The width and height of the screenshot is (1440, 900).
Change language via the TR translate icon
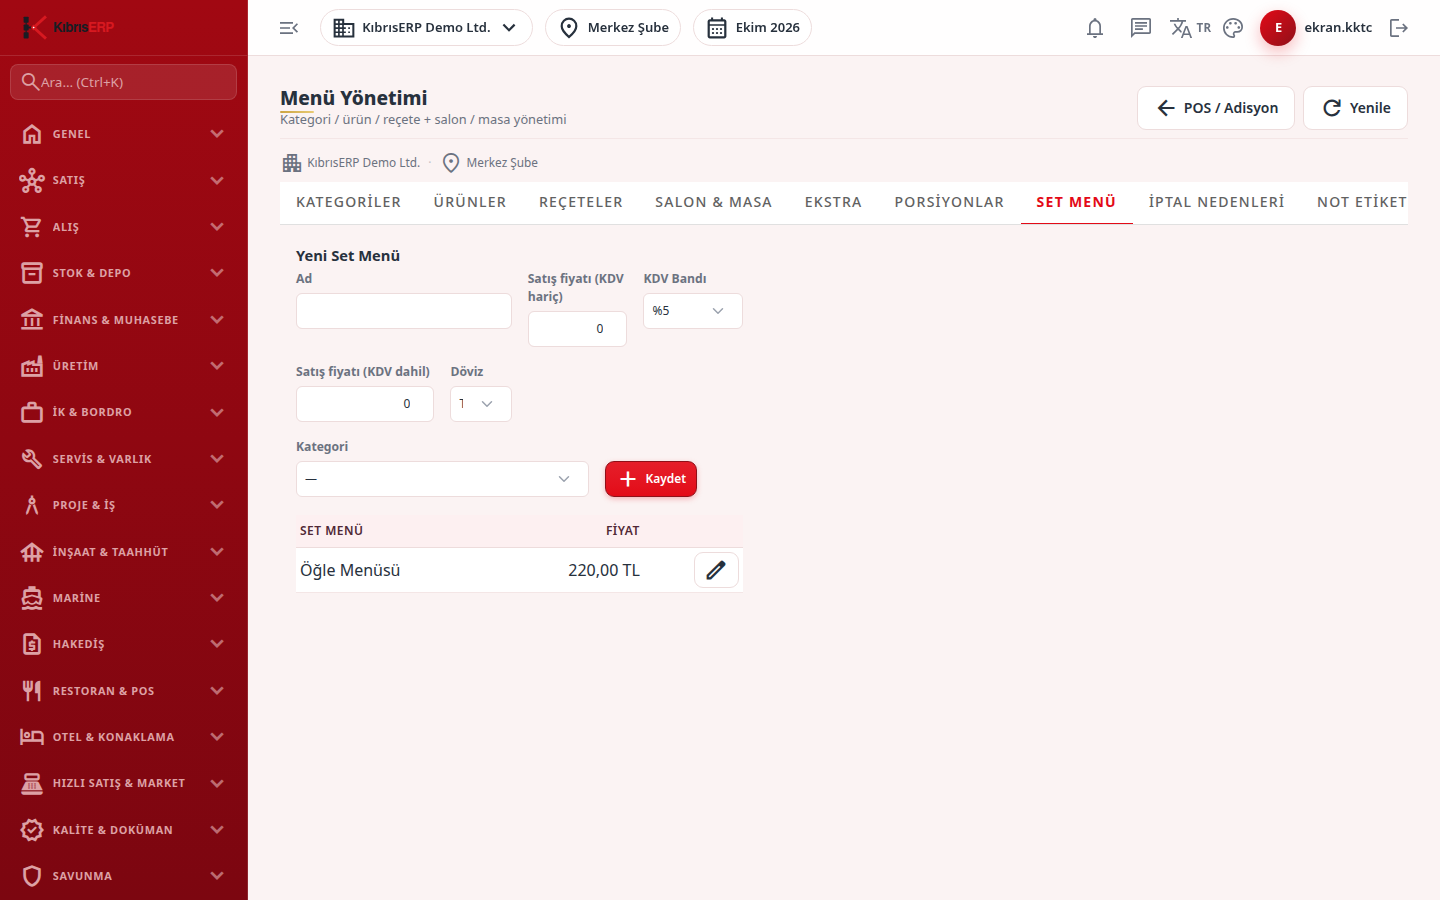[1190, 28]
